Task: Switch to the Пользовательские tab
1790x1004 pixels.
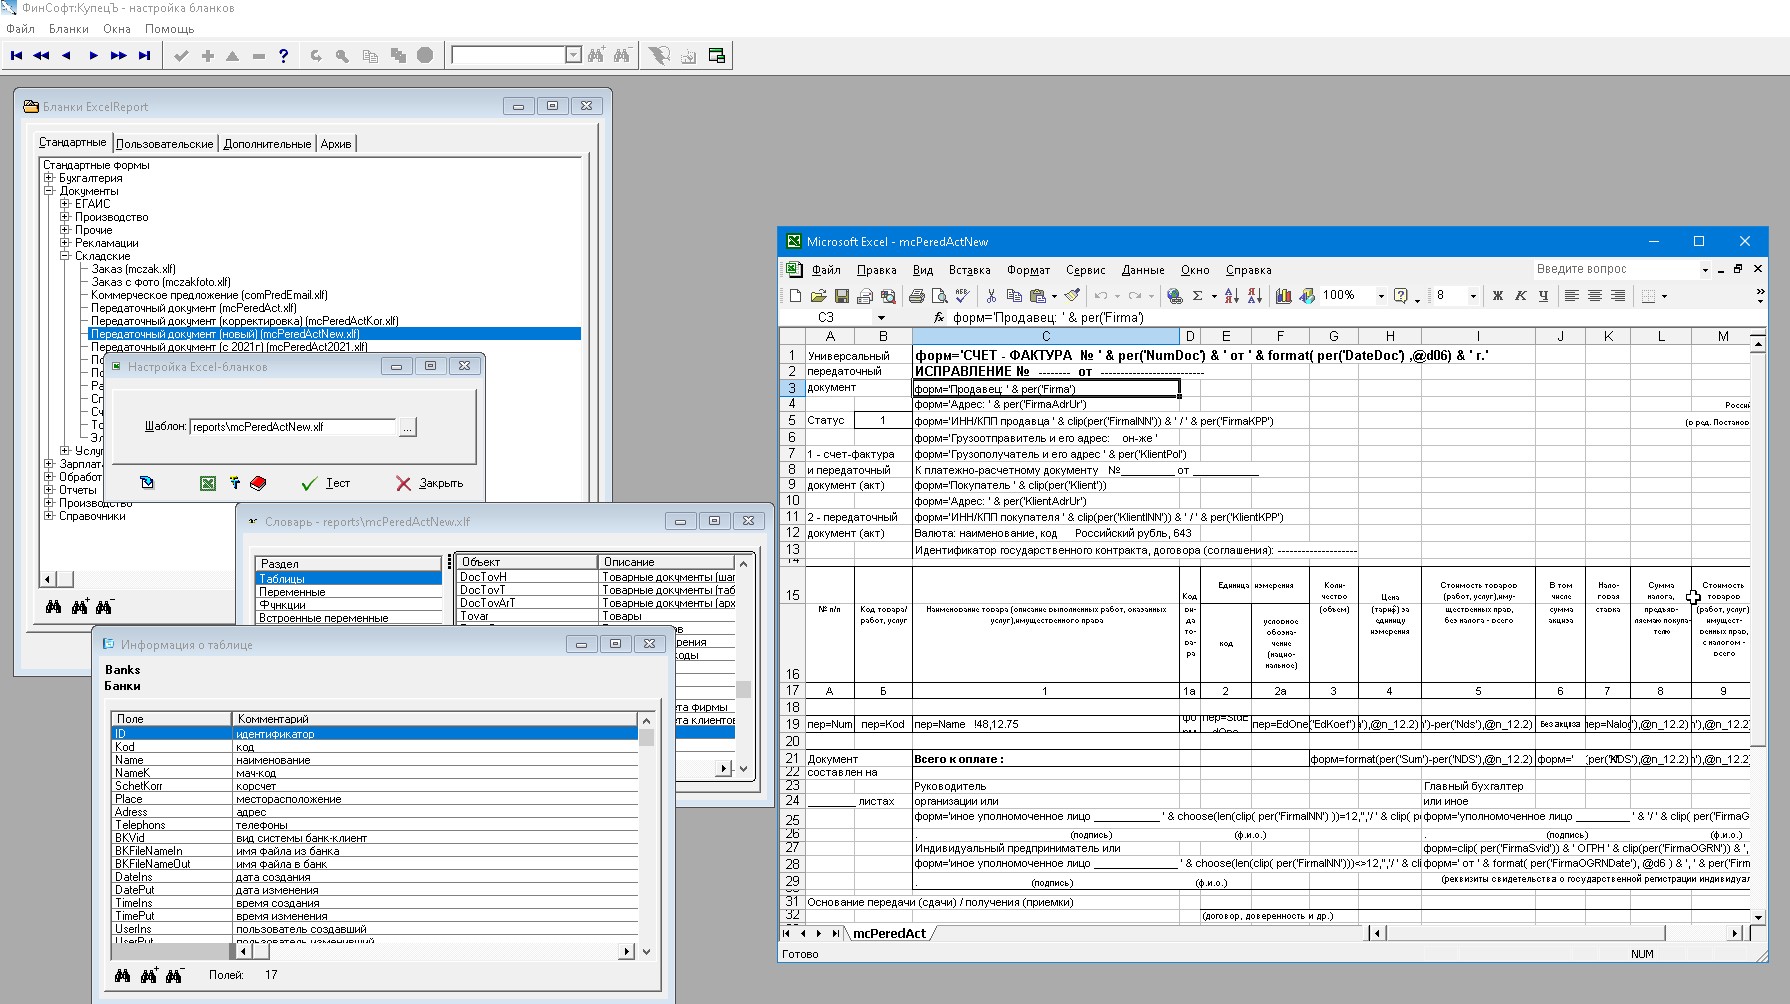Action: [164, 144]
